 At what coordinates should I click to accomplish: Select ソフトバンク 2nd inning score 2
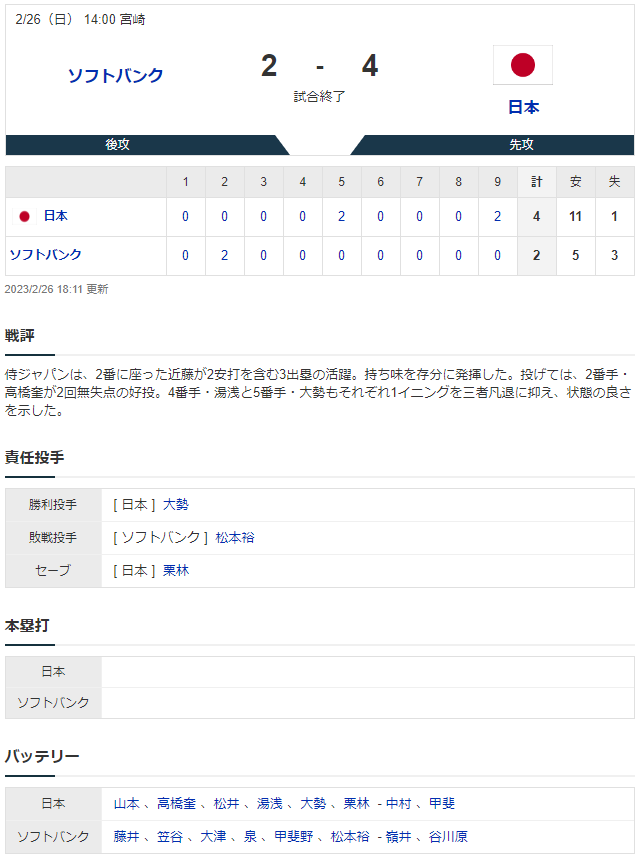click(x=224, y=256)
